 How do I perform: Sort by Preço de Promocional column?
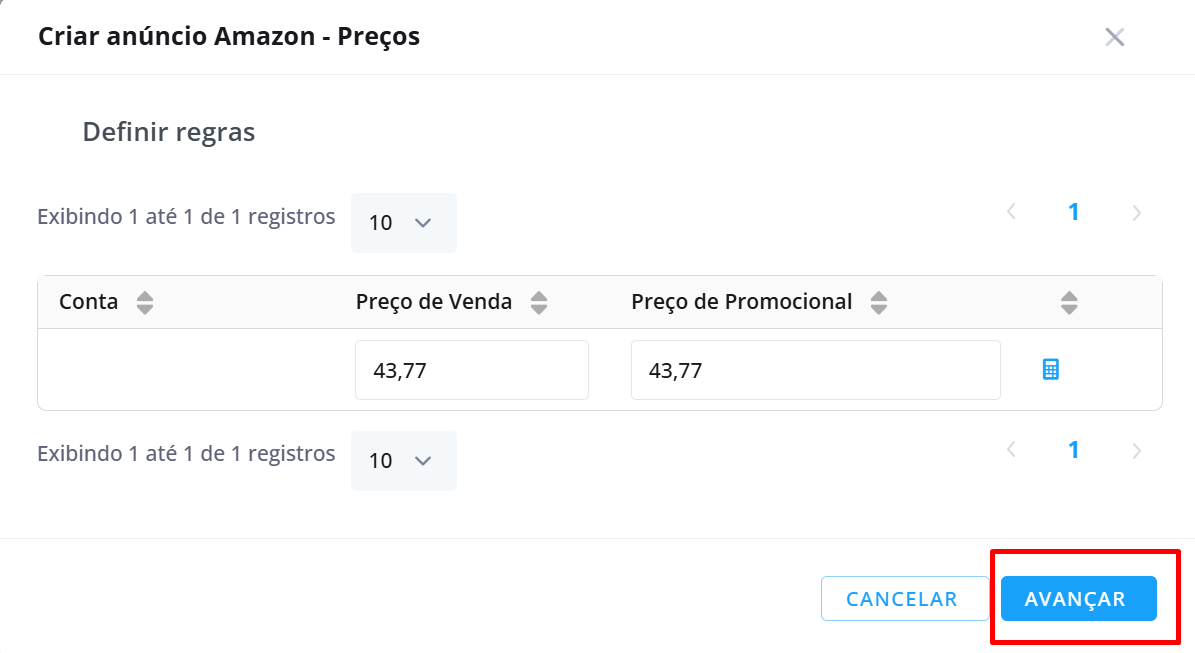click(x=879, y=302)
